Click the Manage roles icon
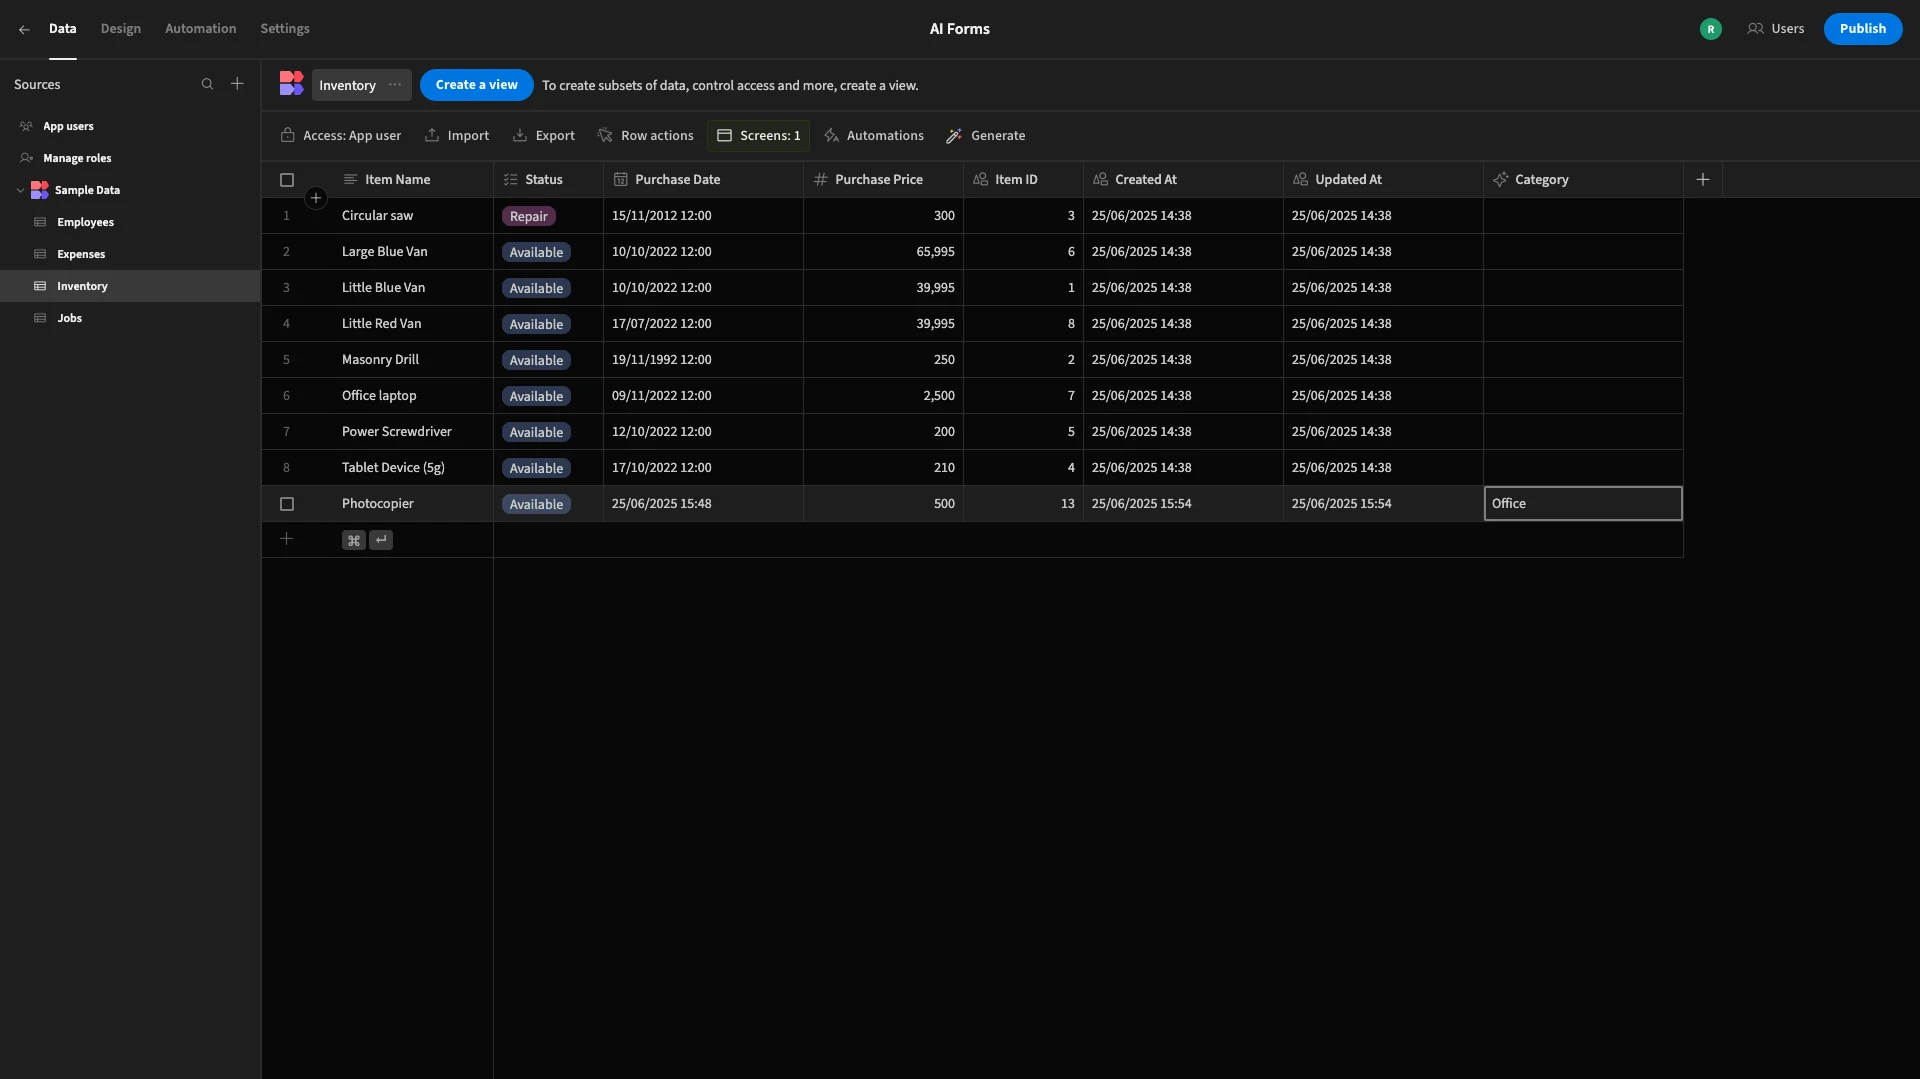This screenshot has height=1079, width=1920. [26, 158]
